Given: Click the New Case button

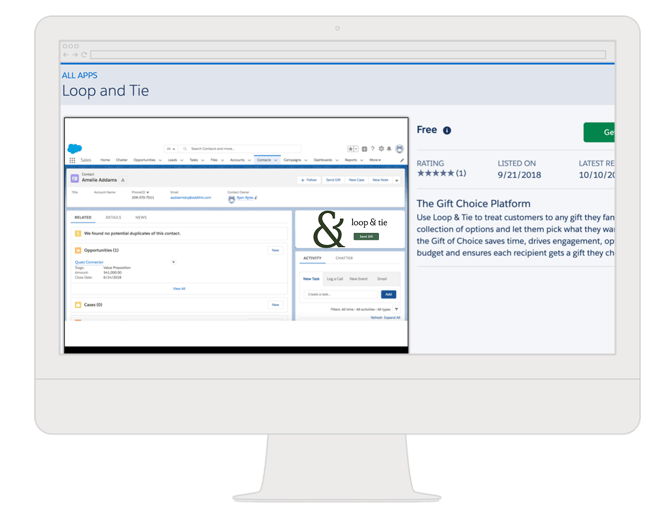Looking at the screenshot, I should click(356, 180).
